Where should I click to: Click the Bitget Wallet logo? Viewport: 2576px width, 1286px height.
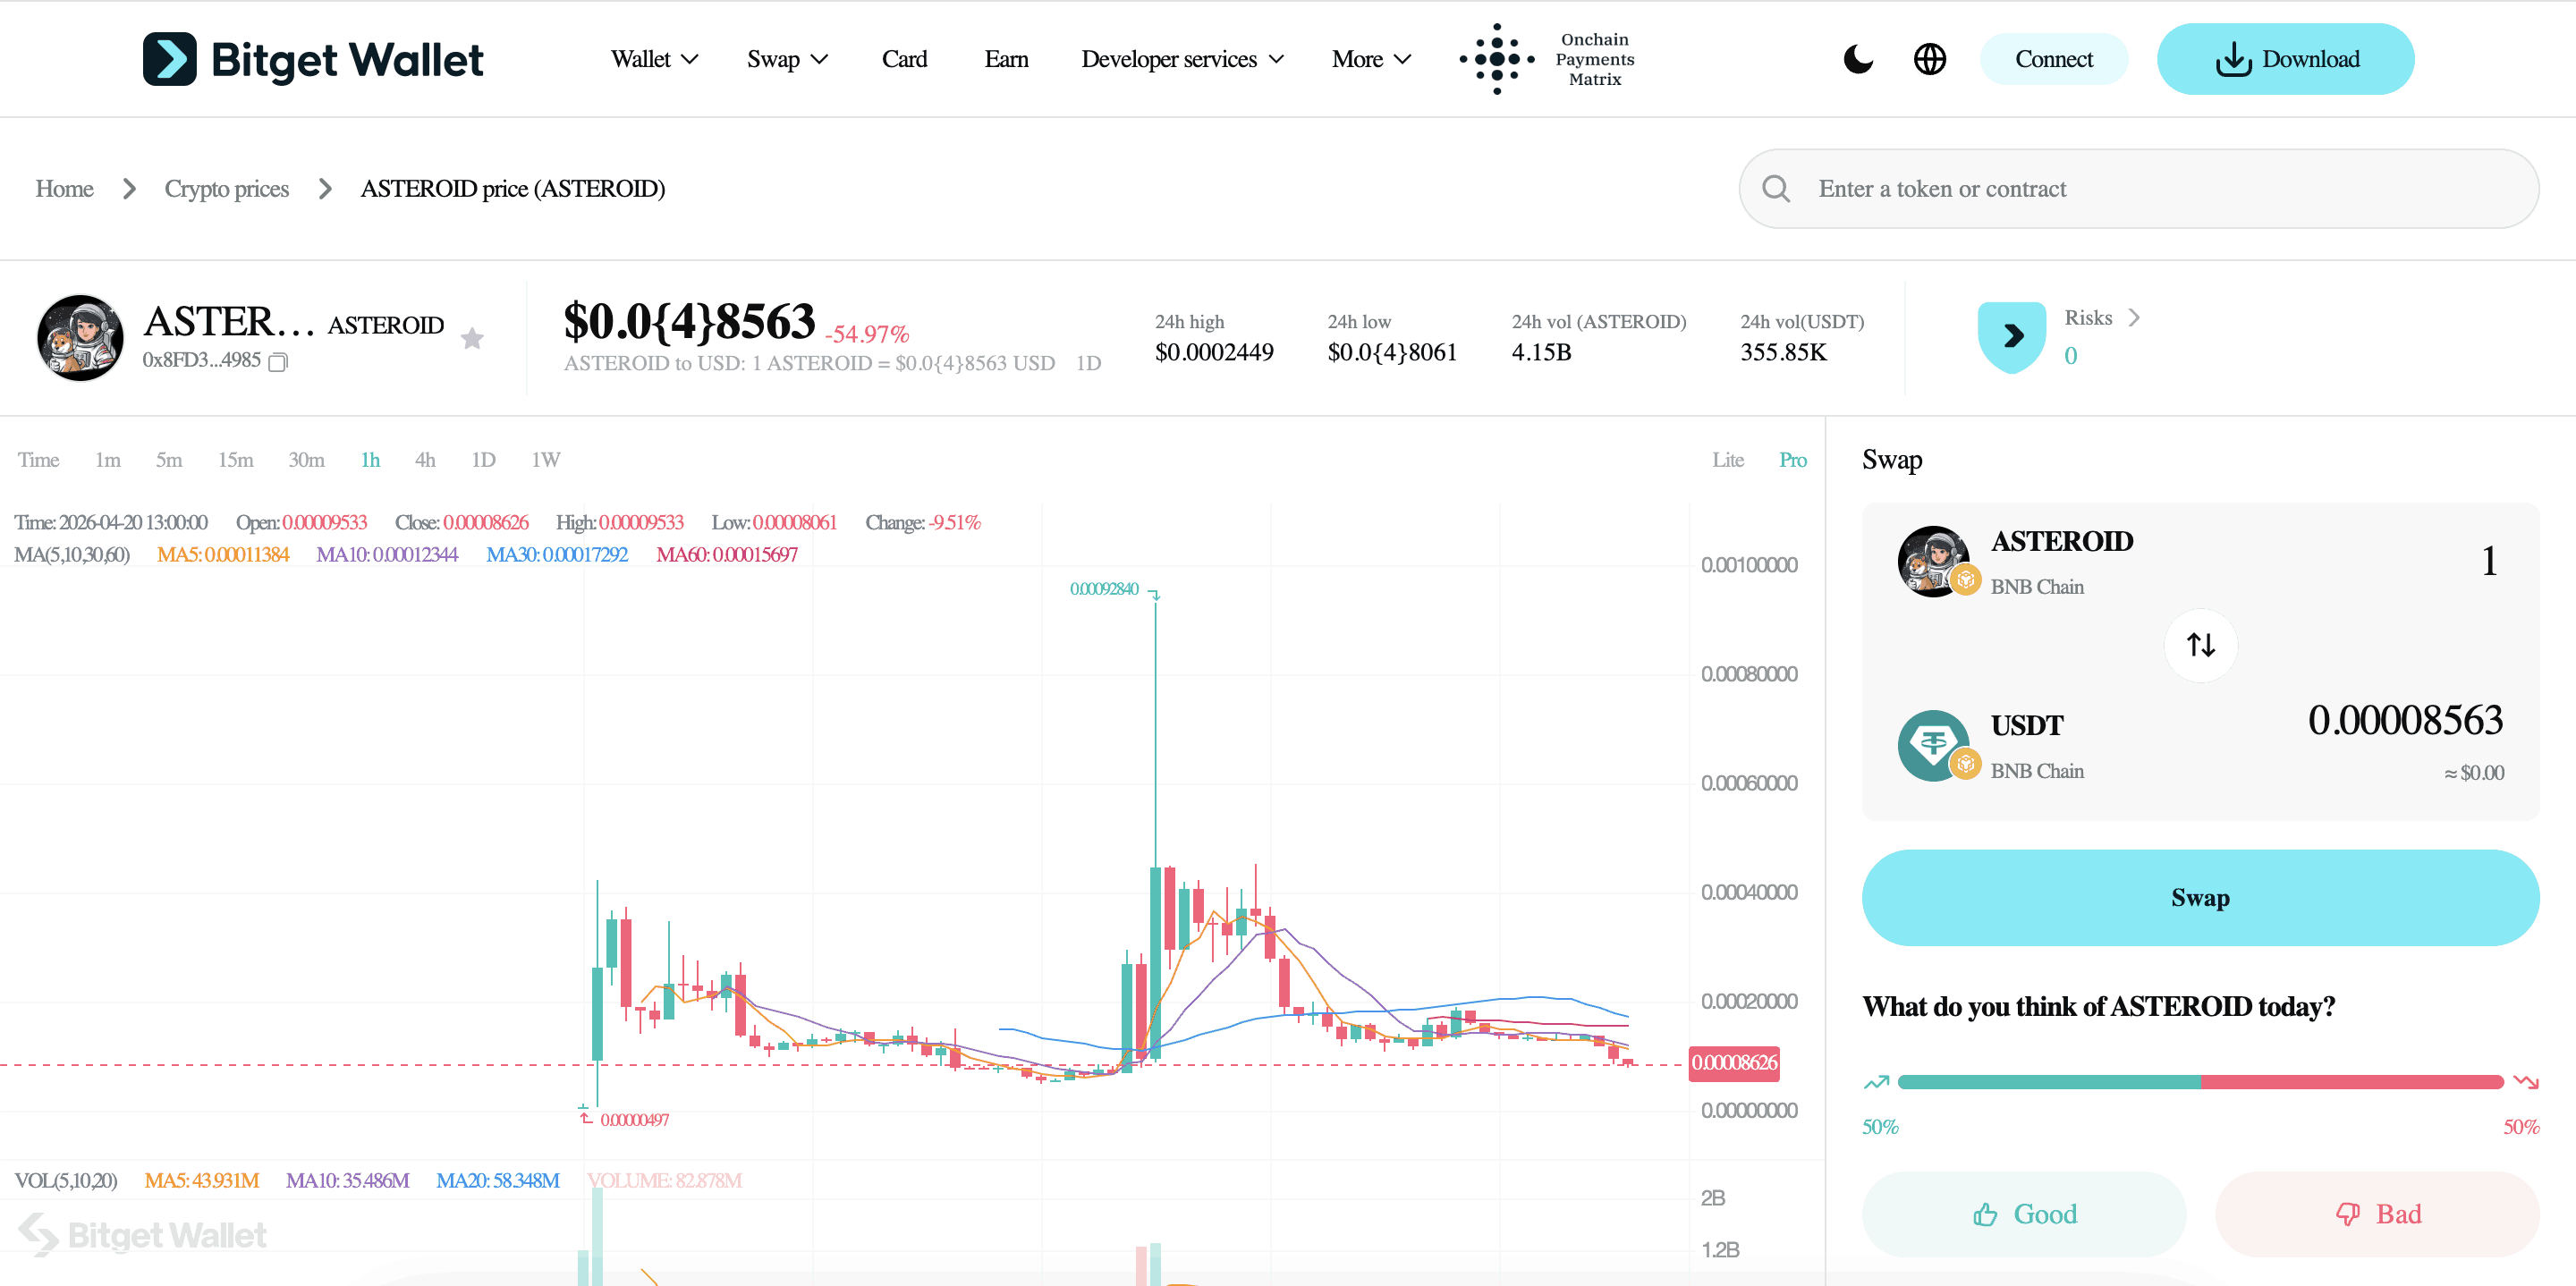313,59
